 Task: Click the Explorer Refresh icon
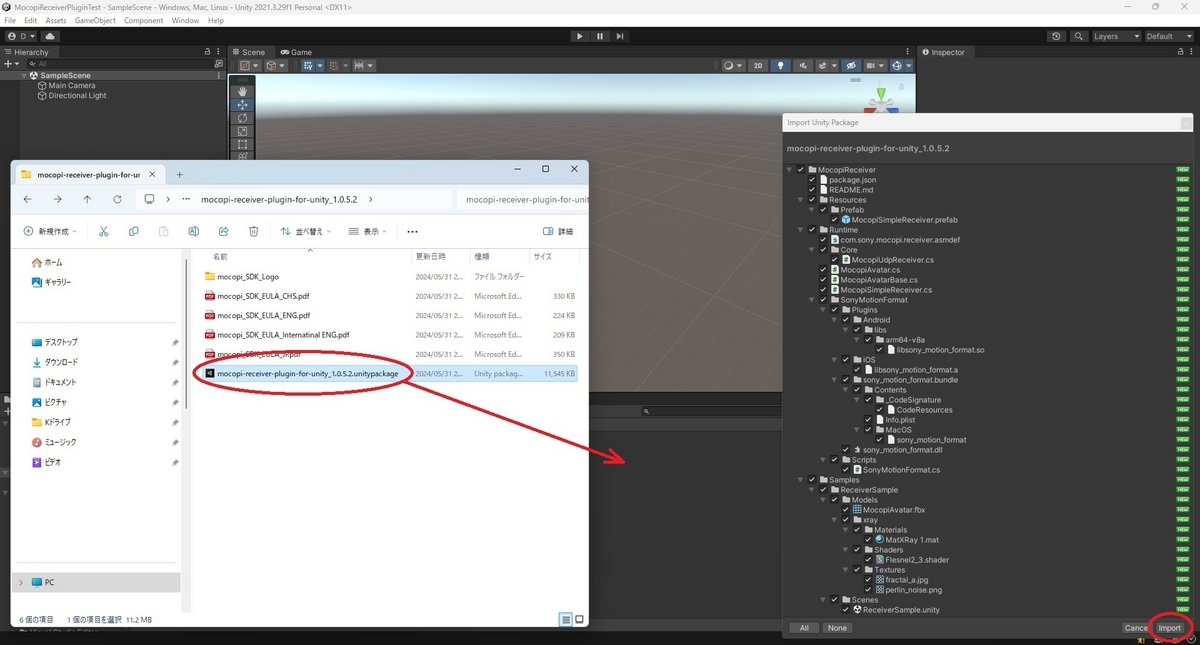(117, 199)
